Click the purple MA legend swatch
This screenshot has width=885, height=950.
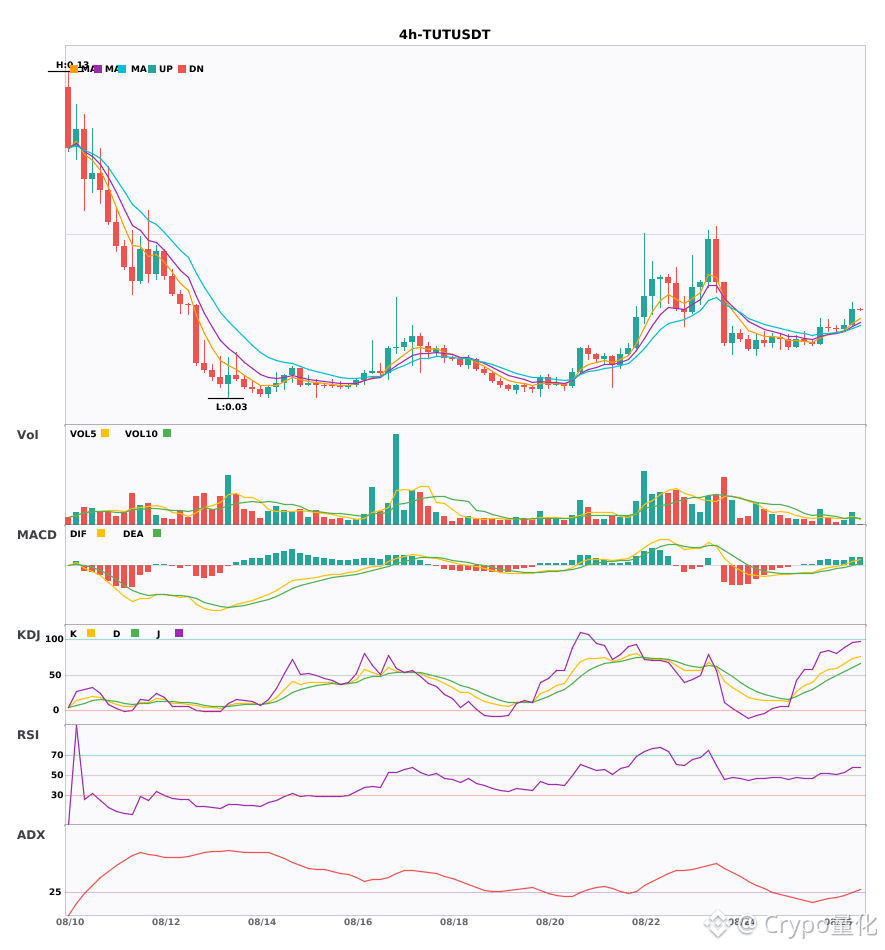[98, 69]
